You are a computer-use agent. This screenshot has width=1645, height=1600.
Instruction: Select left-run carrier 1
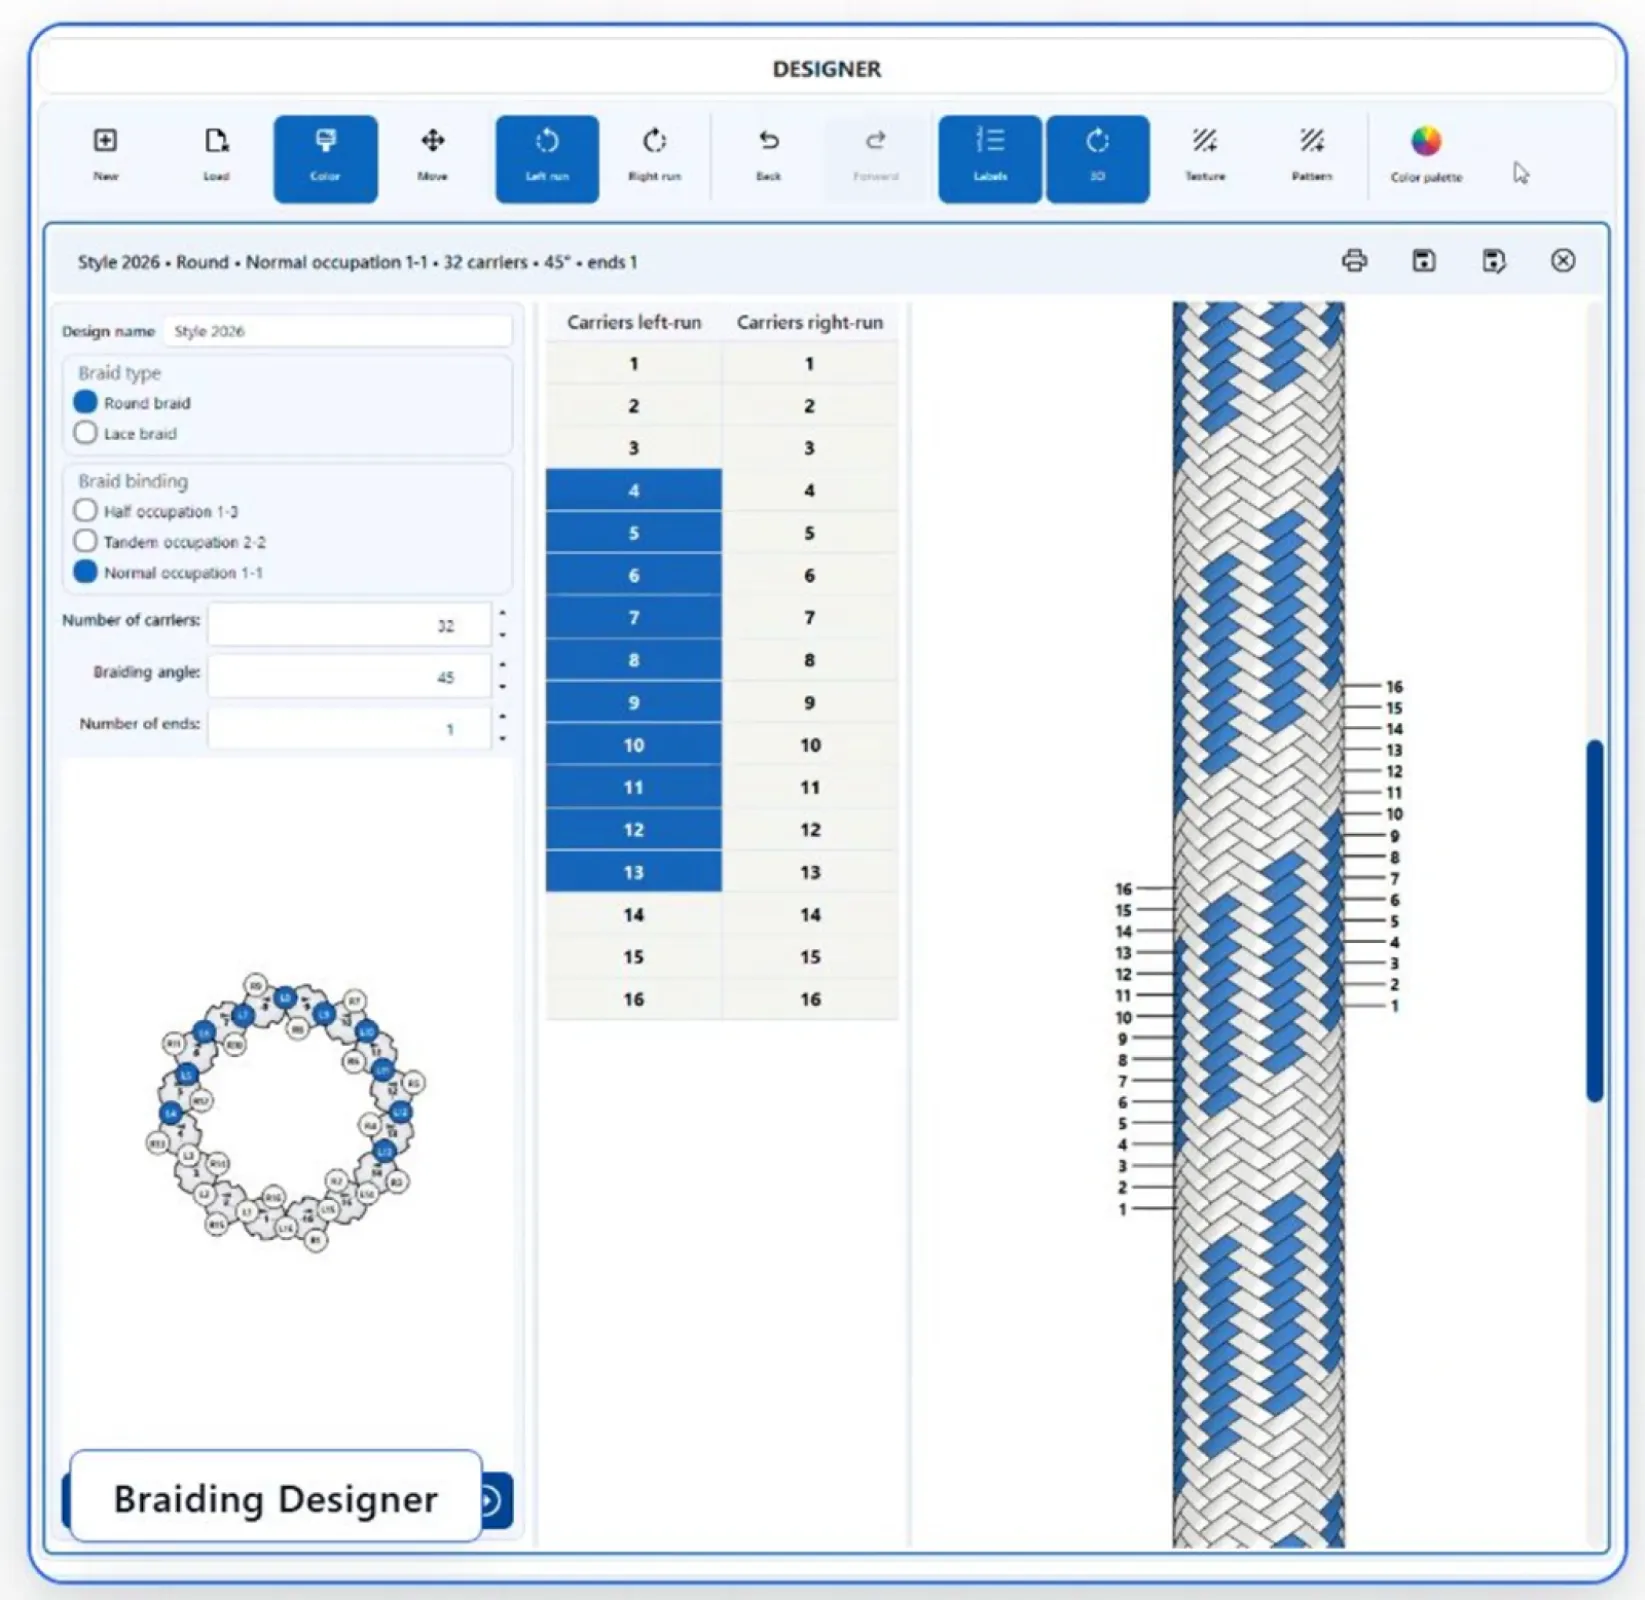click(634, 364)
